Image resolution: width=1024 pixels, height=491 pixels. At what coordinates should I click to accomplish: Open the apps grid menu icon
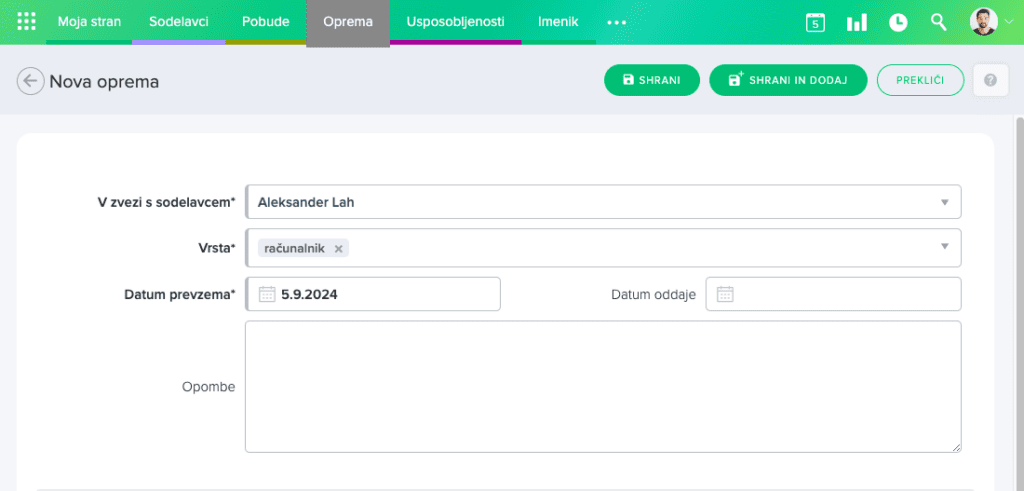(27, 22)
